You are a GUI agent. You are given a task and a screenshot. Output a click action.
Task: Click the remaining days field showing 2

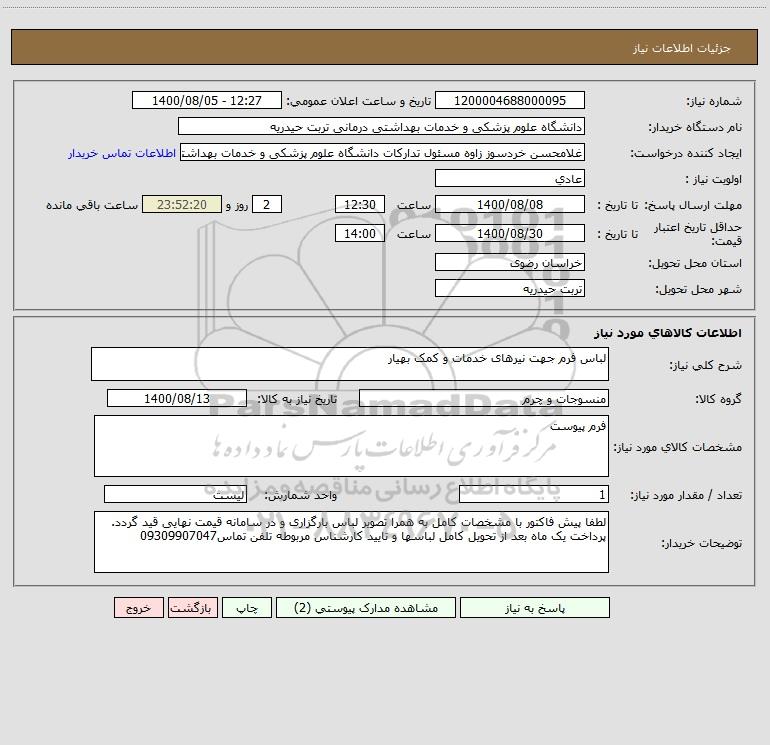(267, 204)
